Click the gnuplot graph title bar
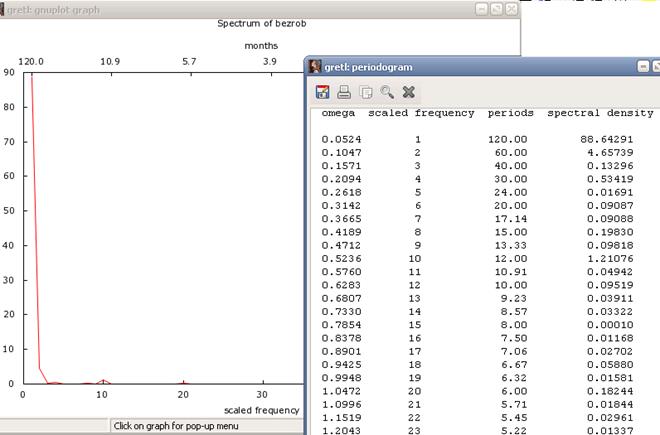This screenshot has height=435, width=660. point(260,9)
